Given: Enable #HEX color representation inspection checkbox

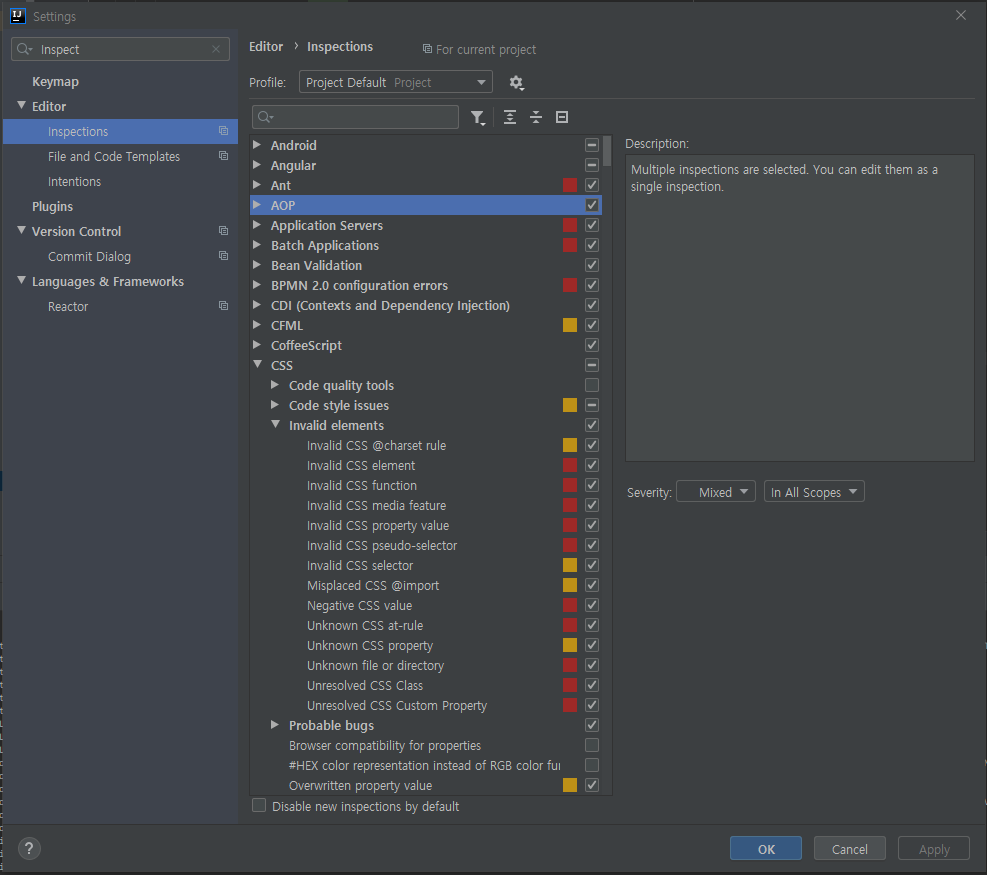Looking at the screenshot, I should pyautogui.click(x=592, y=765).
